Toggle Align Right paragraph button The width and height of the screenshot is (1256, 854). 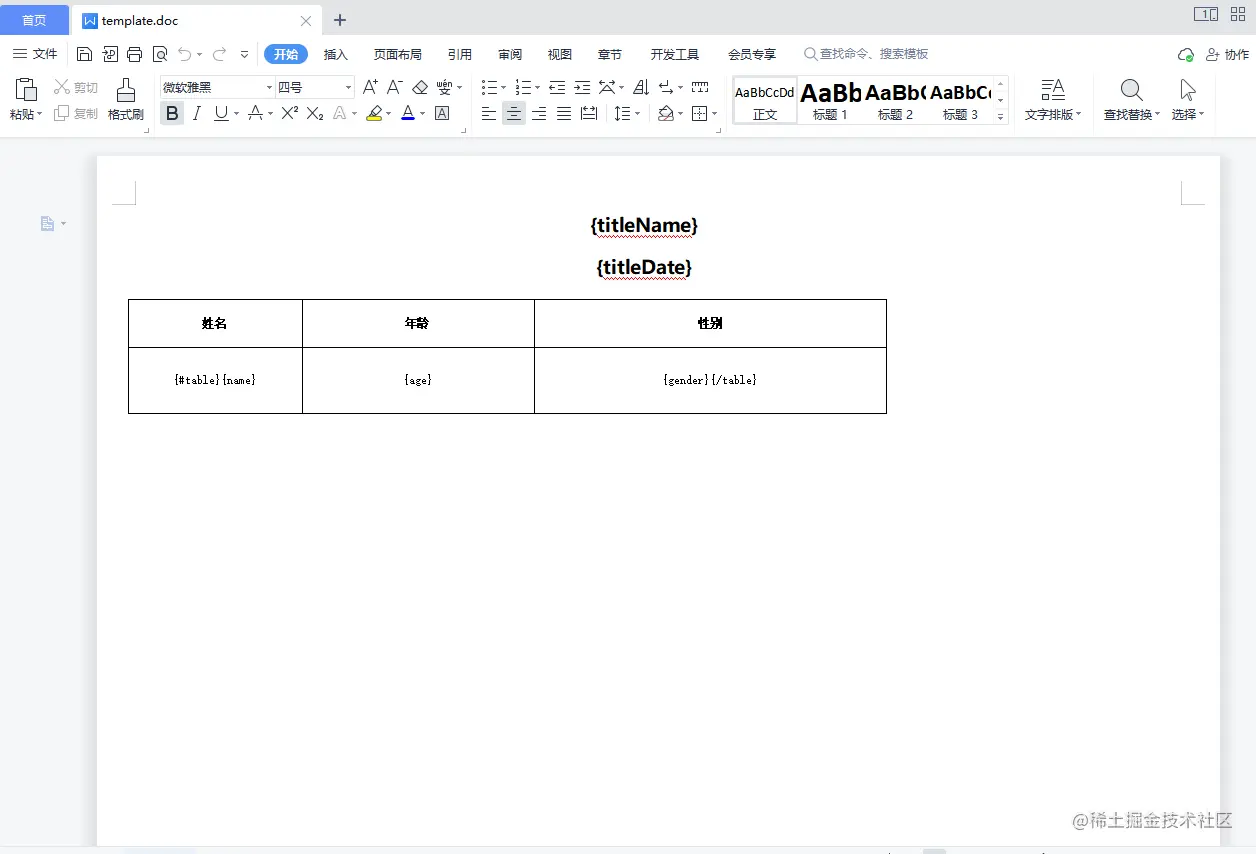539,114
